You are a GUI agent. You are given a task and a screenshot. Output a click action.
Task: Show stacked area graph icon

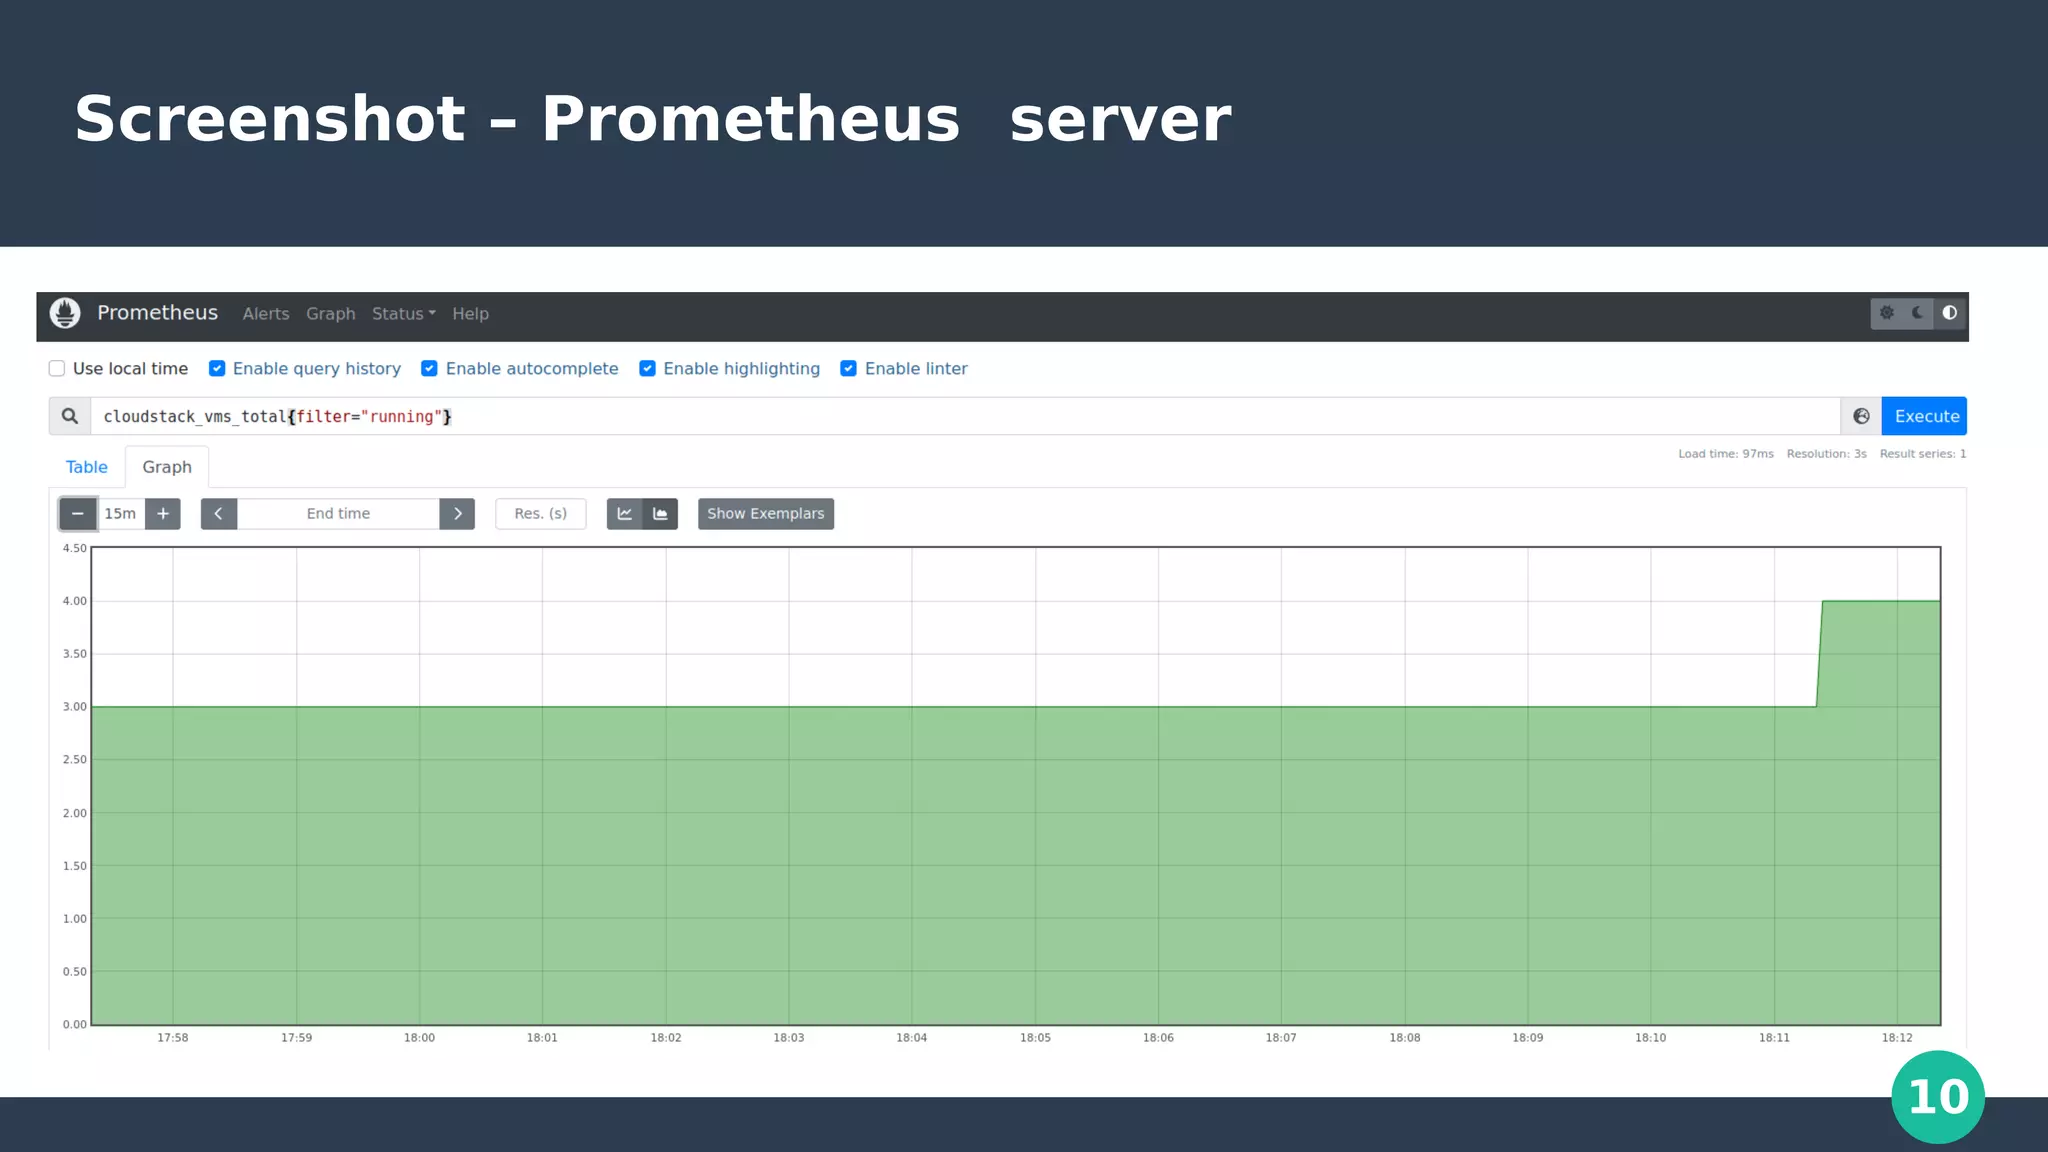click(660, 514)
